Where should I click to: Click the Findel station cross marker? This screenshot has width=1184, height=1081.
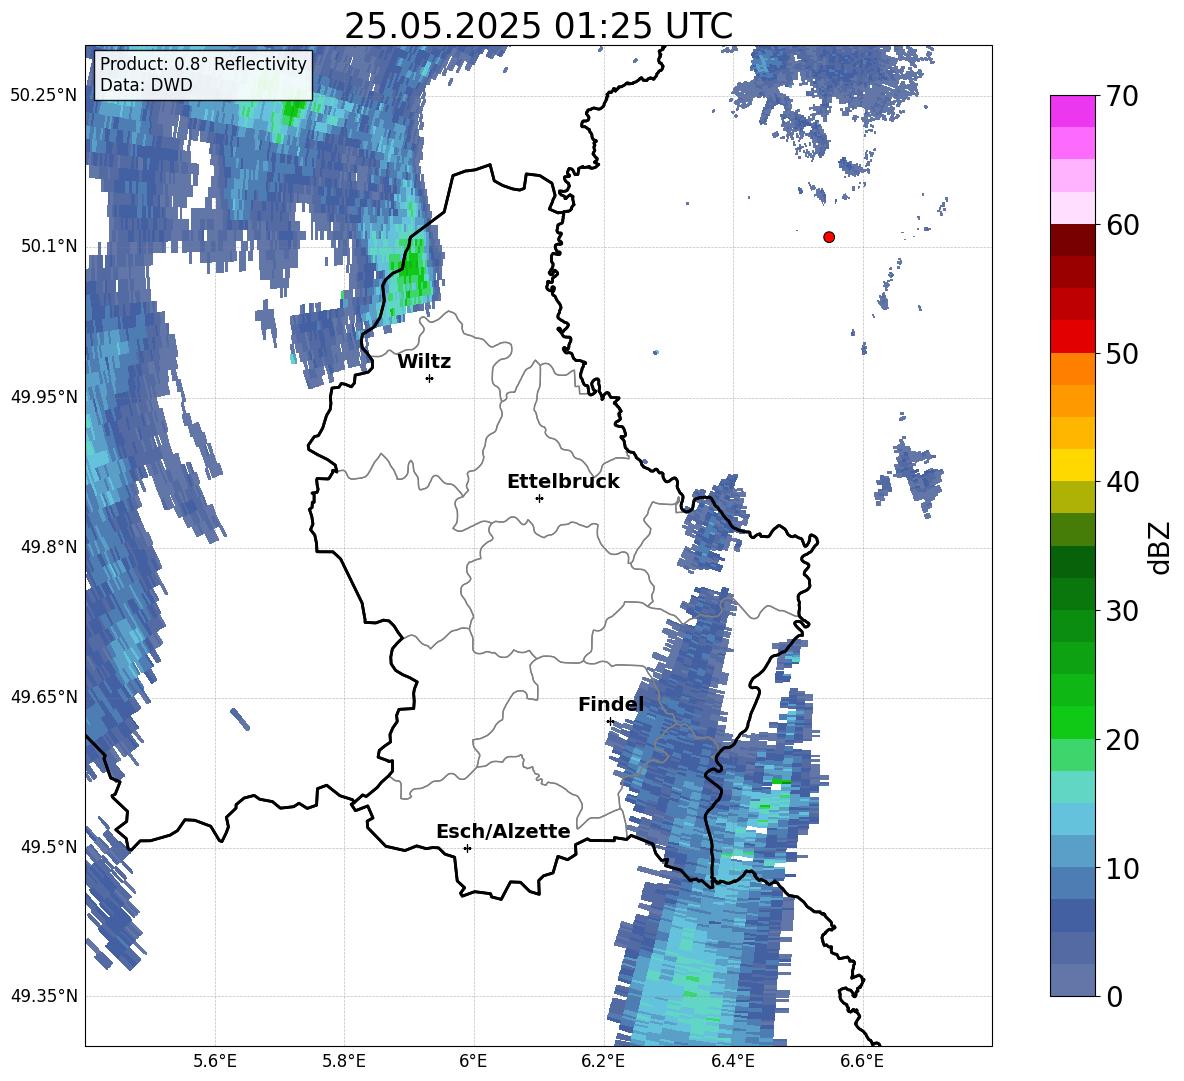point(610,722)
